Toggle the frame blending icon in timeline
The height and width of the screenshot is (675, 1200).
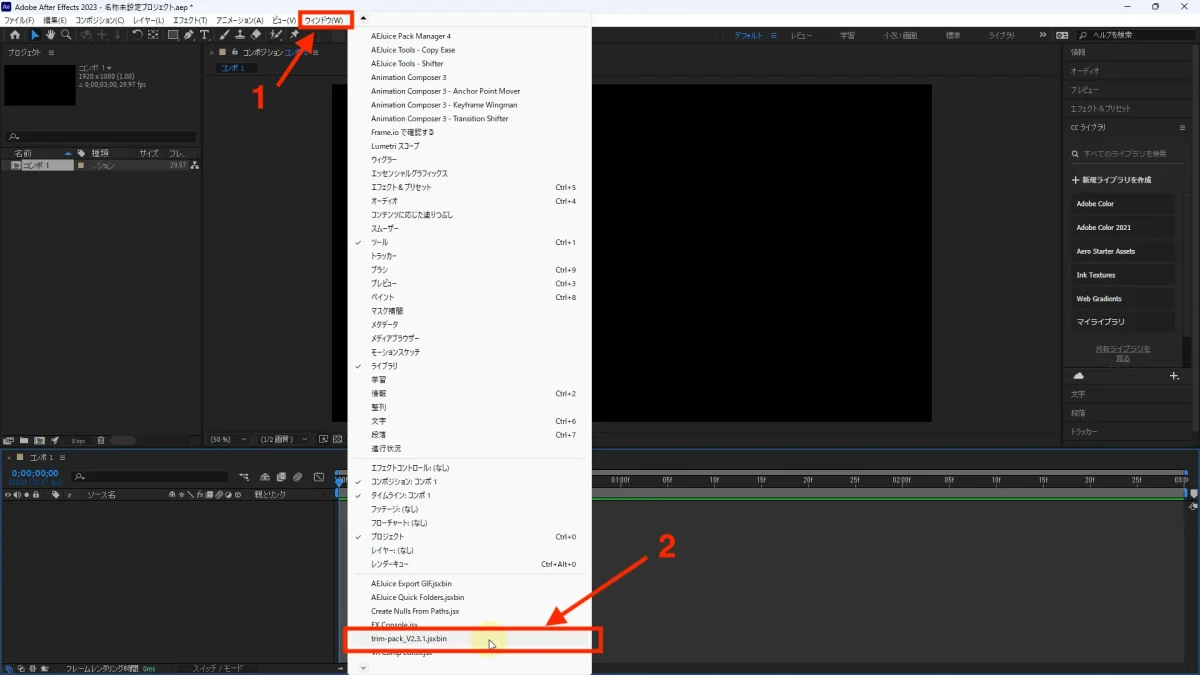click(283, 477)
